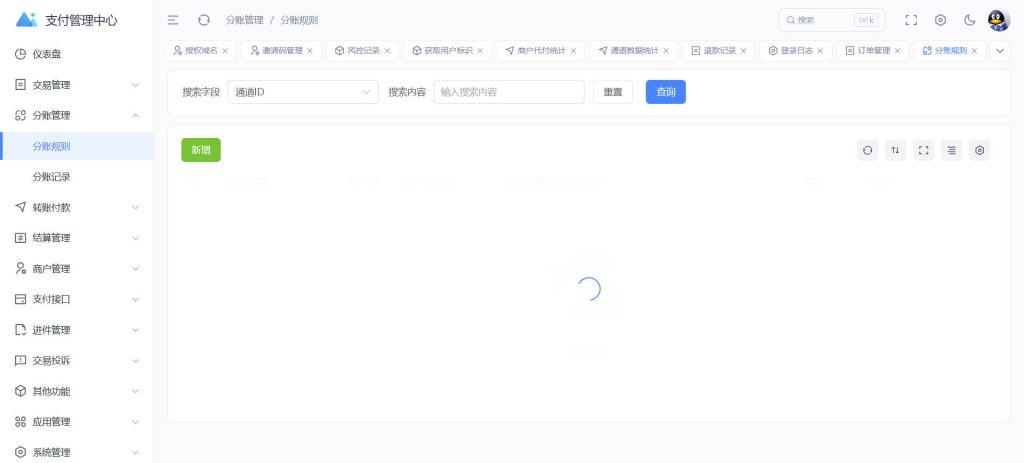This screenshot has width=1024, height=463.
Task: Open the settings gear icon in header
Action: click(940, 20)
